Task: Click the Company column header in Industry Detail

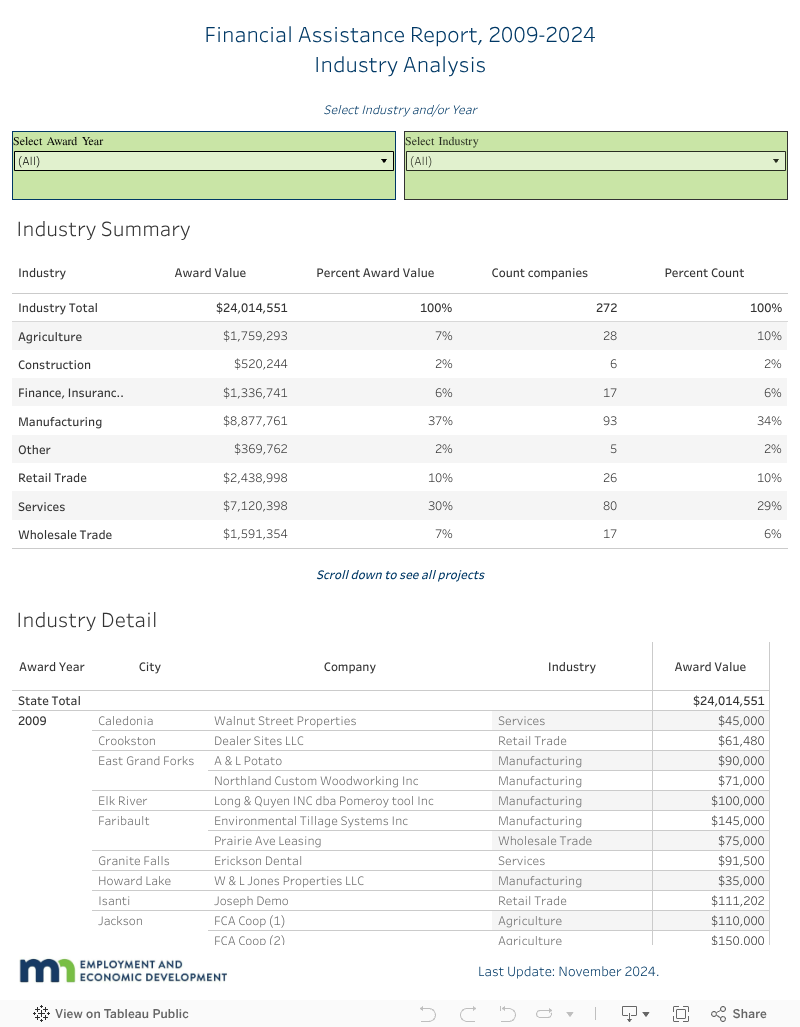Action: tap(350, 667)
